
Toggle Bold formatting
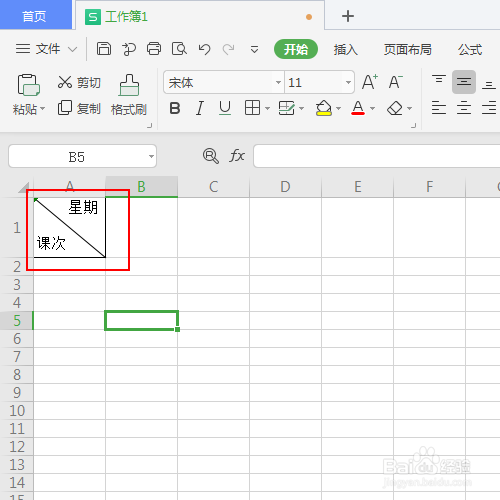tap(175, 108)
